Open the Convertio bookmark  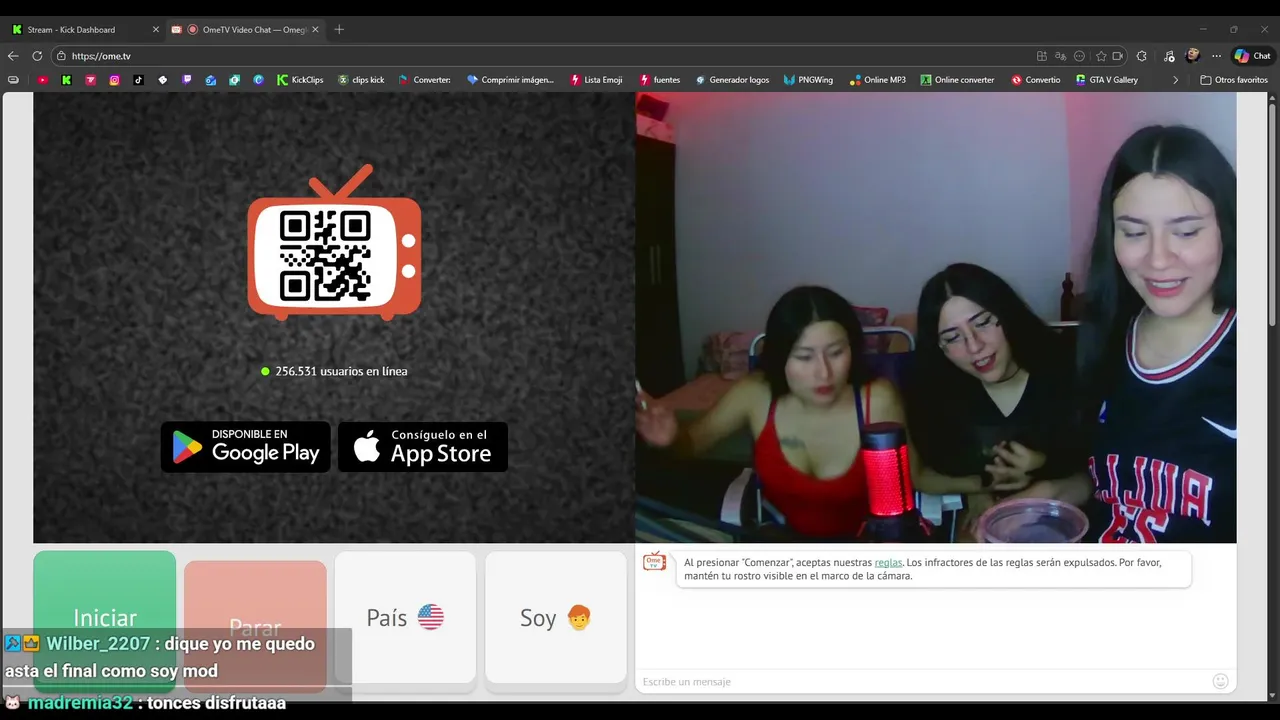[1035, 80]
